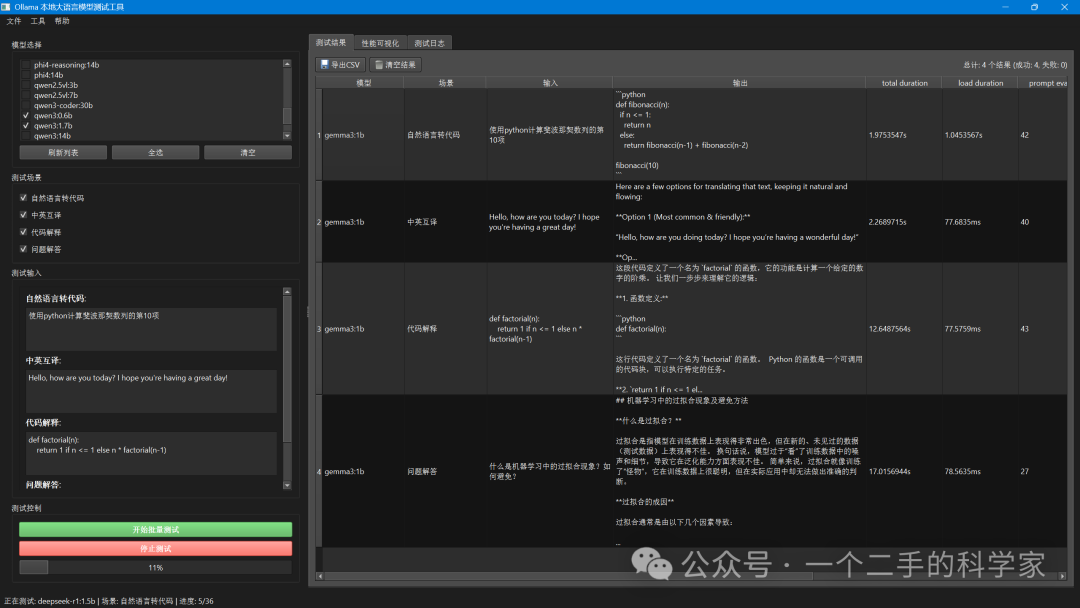Sort by total duration column header
1080x608 pixels.
click(904, 83)
